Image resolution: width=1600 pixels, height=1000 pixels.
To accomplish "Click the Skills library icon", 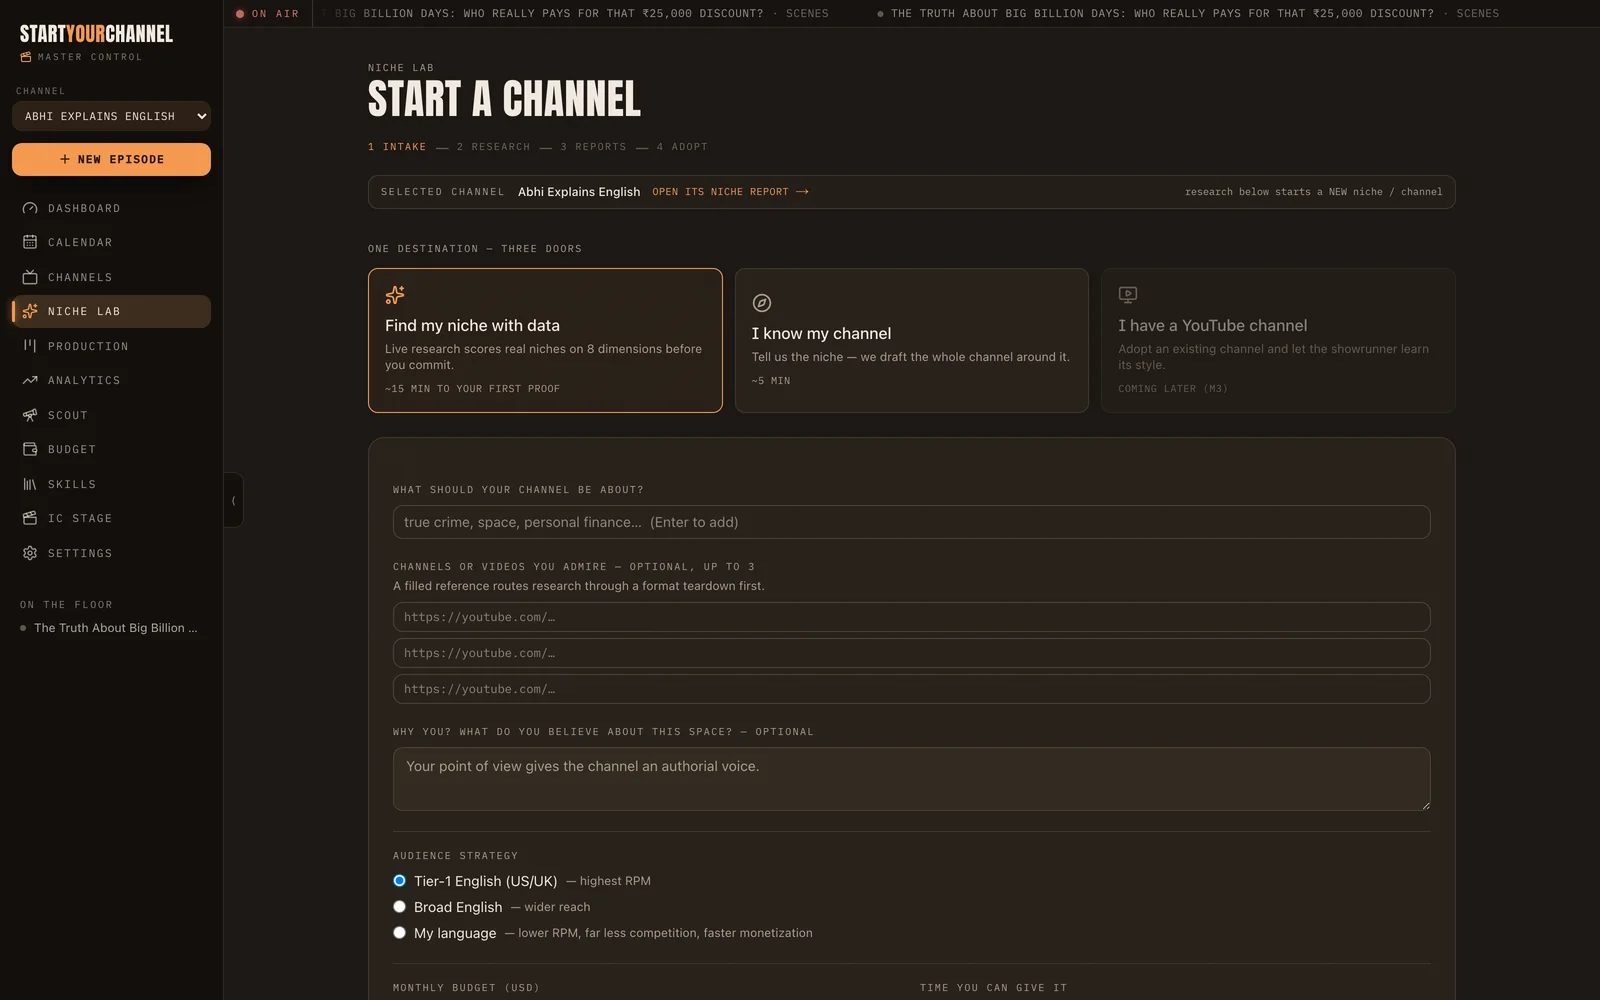I will pos(30,484).
